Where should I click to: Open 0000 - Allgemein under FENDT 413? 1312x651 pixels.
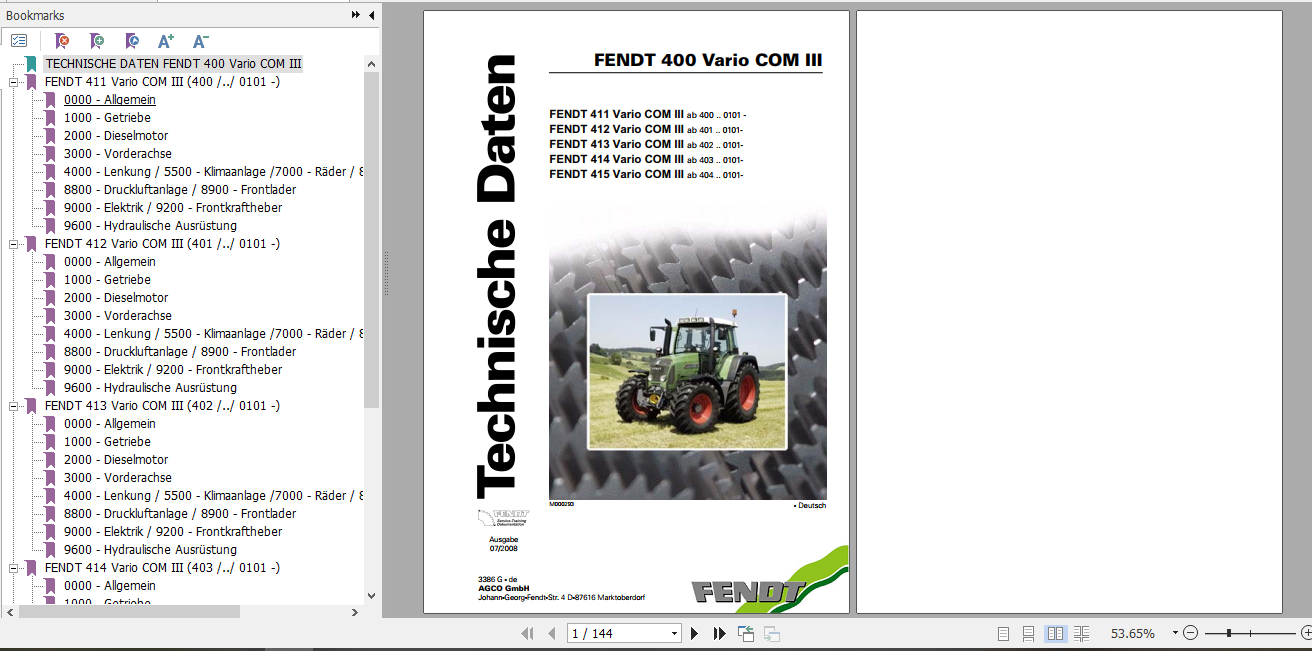110,424
